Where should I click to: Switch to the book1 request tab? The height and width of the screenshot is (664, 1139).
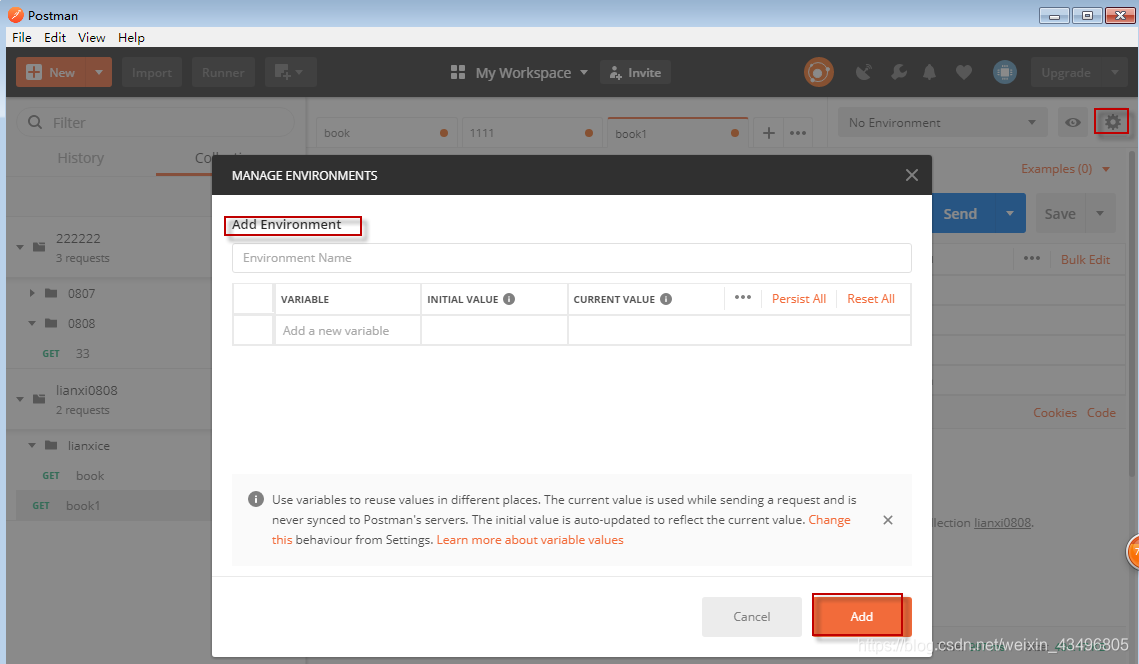(677, 133)
